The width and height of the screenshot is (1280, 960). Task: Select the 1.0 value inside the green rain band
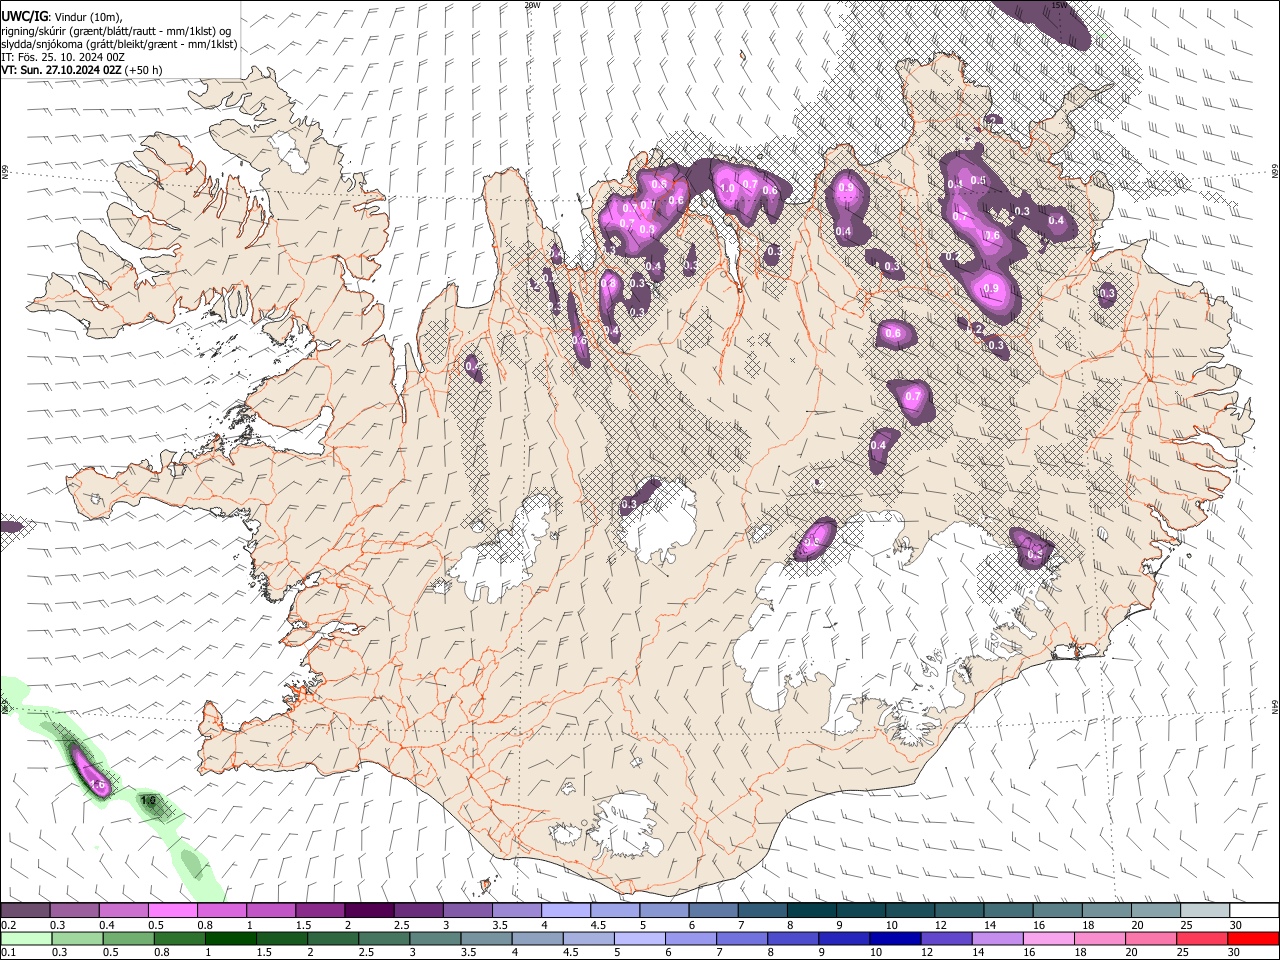(x=148, y=800)
